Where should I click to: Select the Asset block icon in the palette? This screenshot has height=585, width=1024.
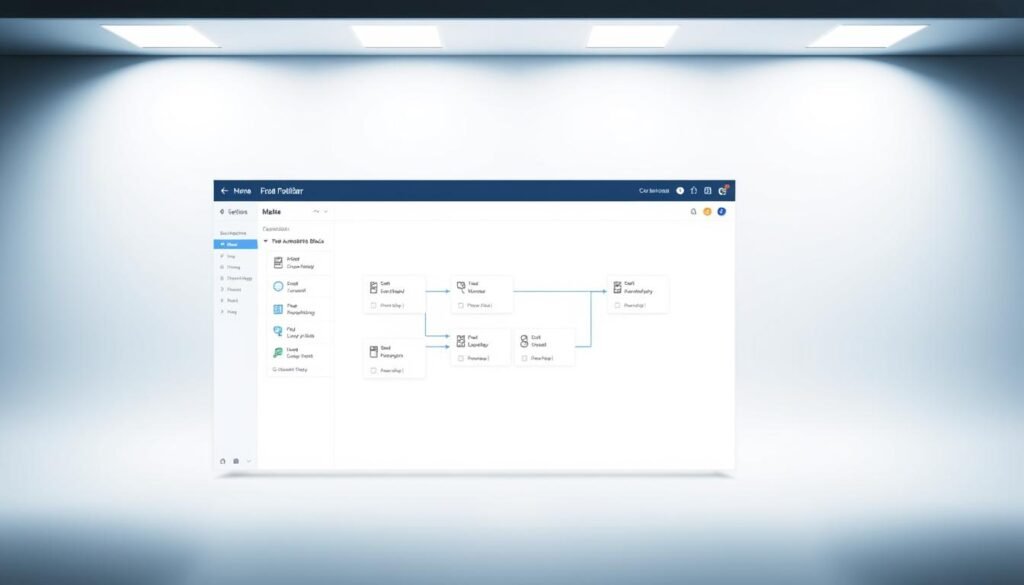pos(277,262)
